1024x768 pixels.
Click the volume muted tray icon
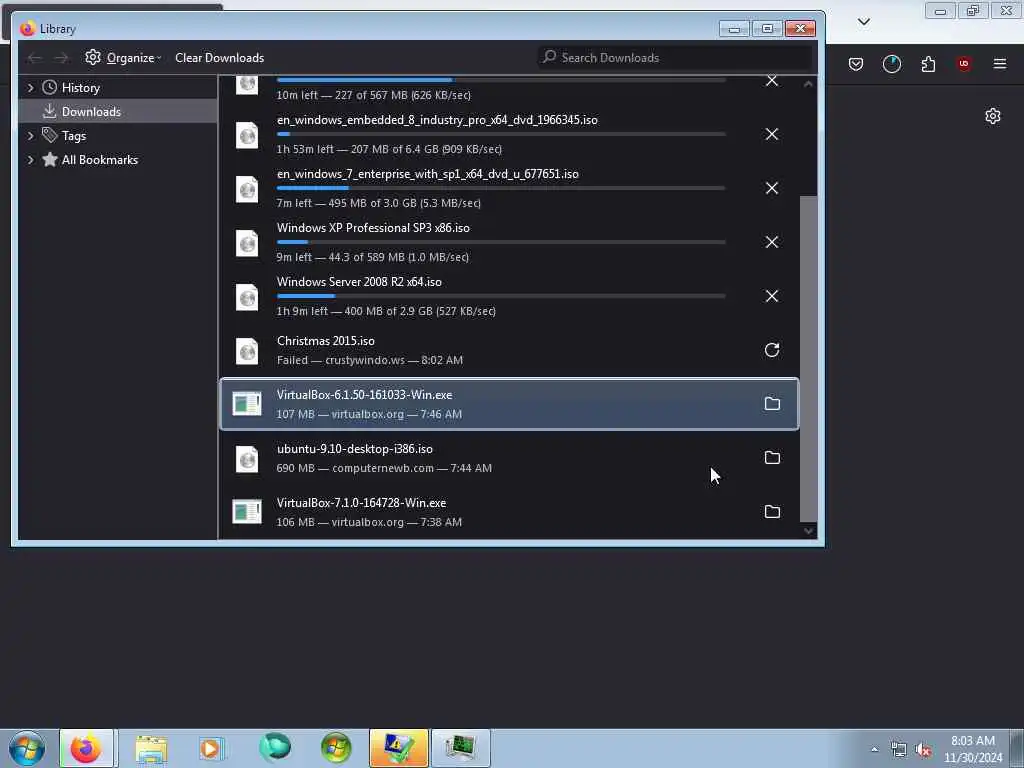[x=923, y=750]
